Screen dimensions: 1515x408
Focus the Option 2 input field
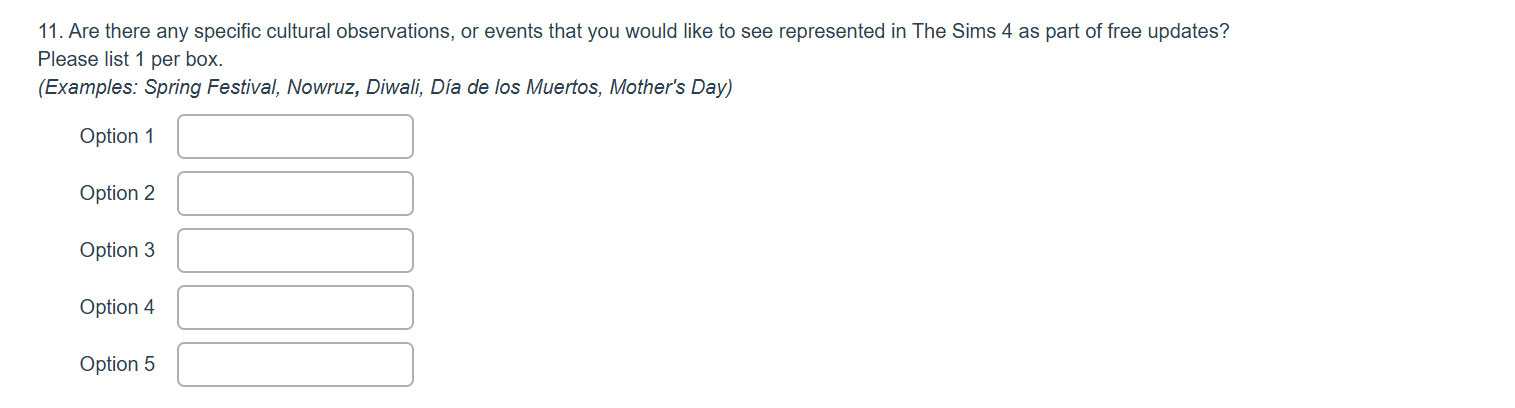coord(295,194)
